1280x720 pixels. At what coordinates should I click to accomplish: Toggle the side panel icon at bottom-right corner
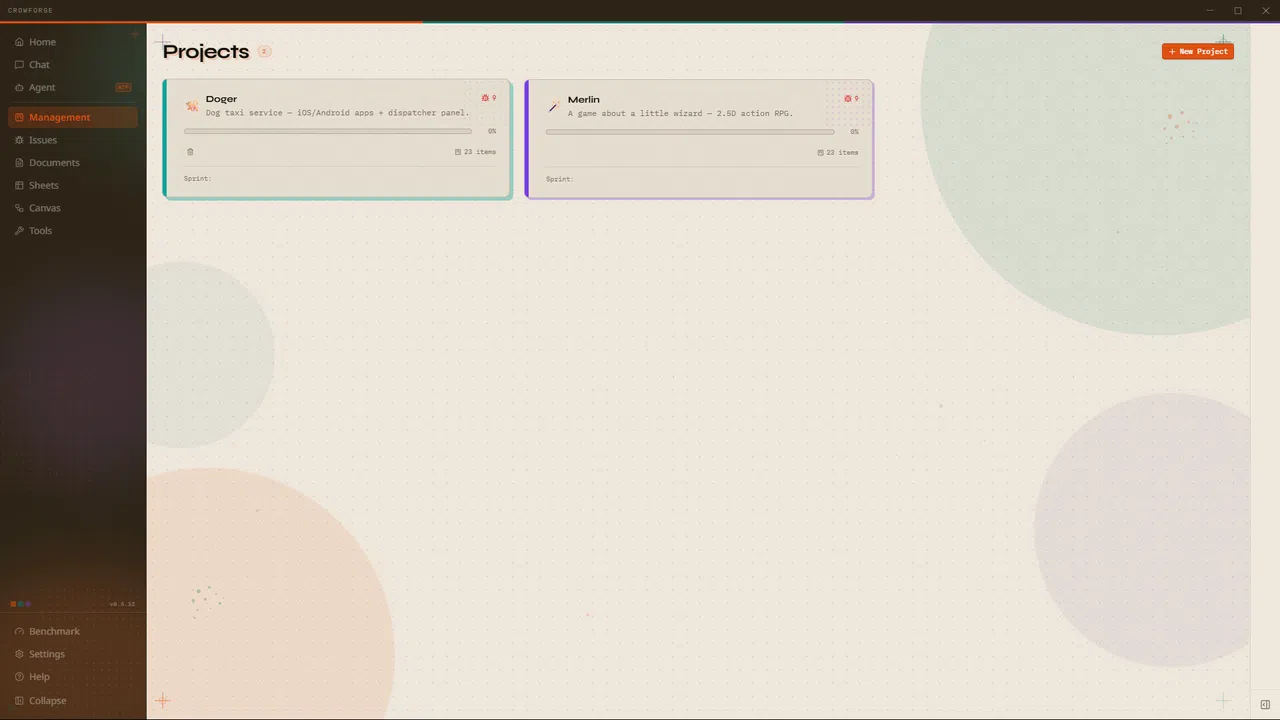click(1265, 705)
